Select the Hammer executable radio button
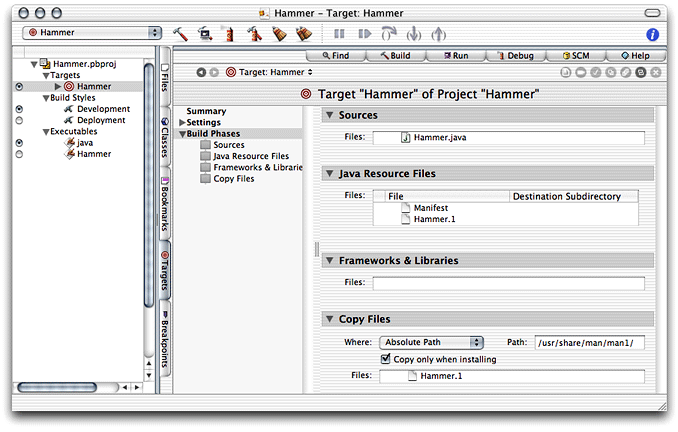Viewport: 678px width, 432px height. (19, 154)
